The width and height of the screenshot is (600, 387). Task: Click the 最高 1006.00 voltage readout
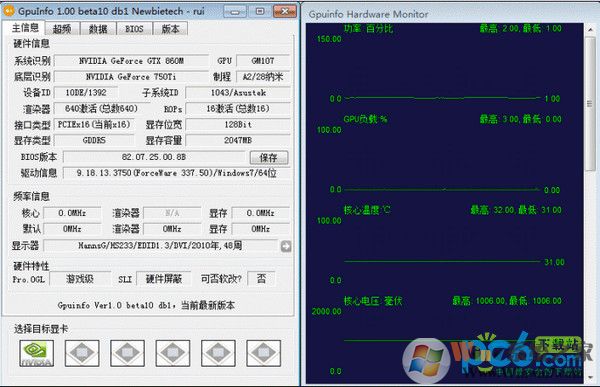coord(507,301)
